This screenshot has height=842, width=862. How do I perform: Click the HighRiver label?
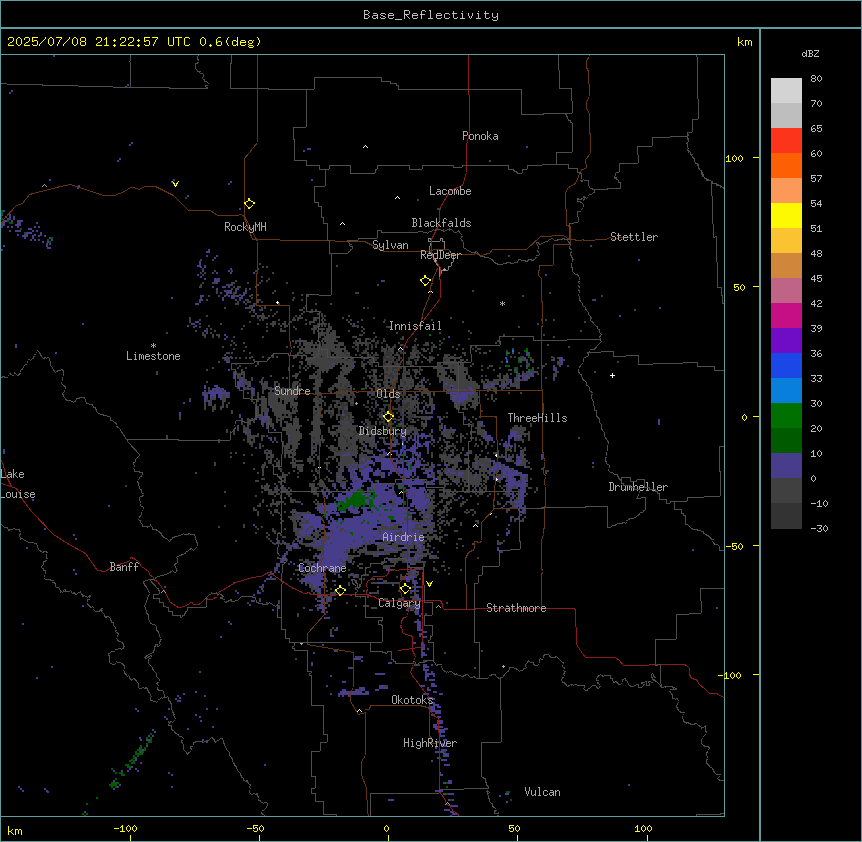pos(430,743)
